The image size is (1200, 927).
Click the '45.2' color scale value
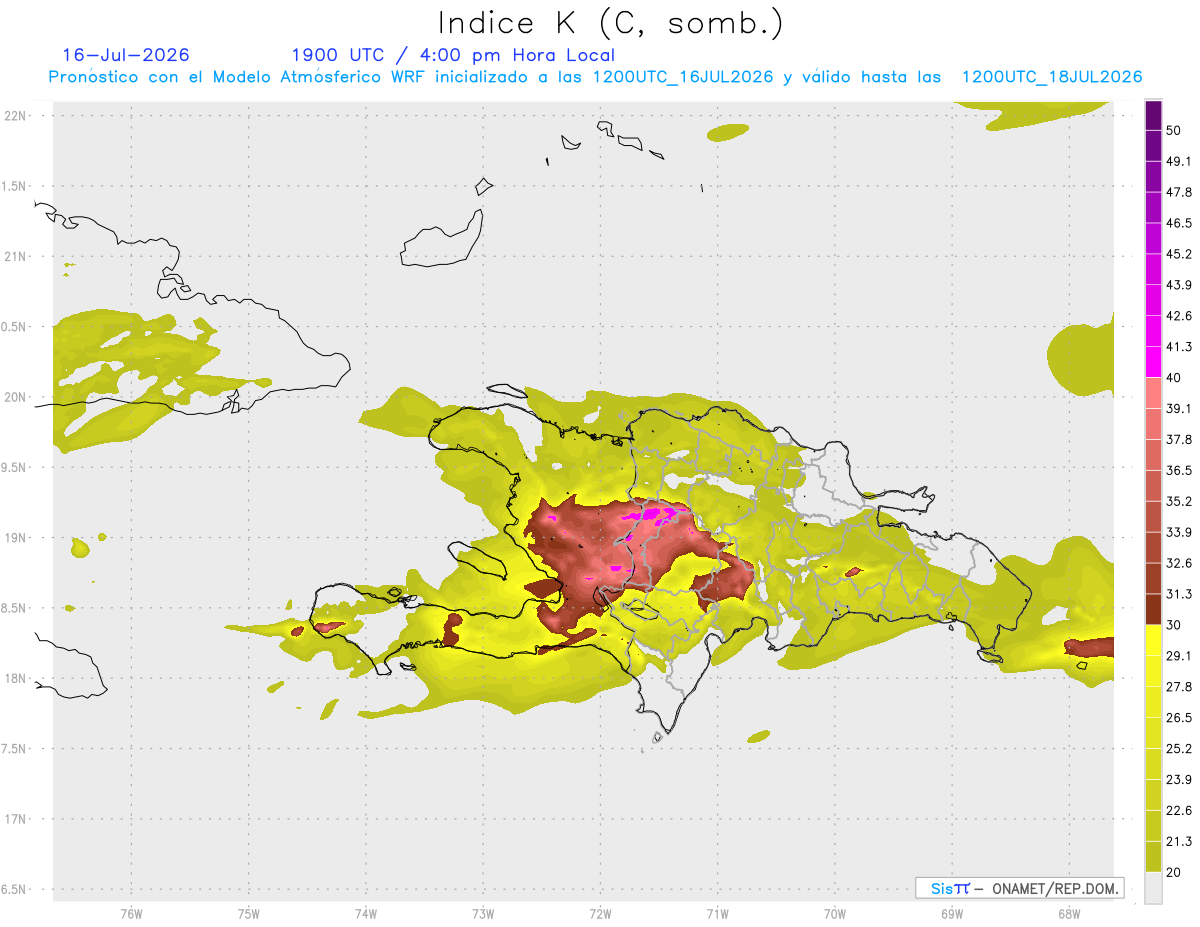[x=1179, y=254]
